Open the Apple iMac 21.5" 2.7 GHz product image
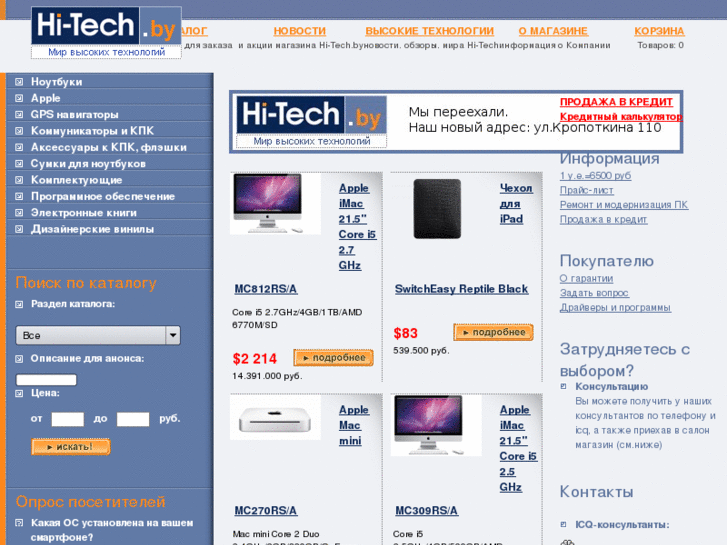 tap(275, 204)
